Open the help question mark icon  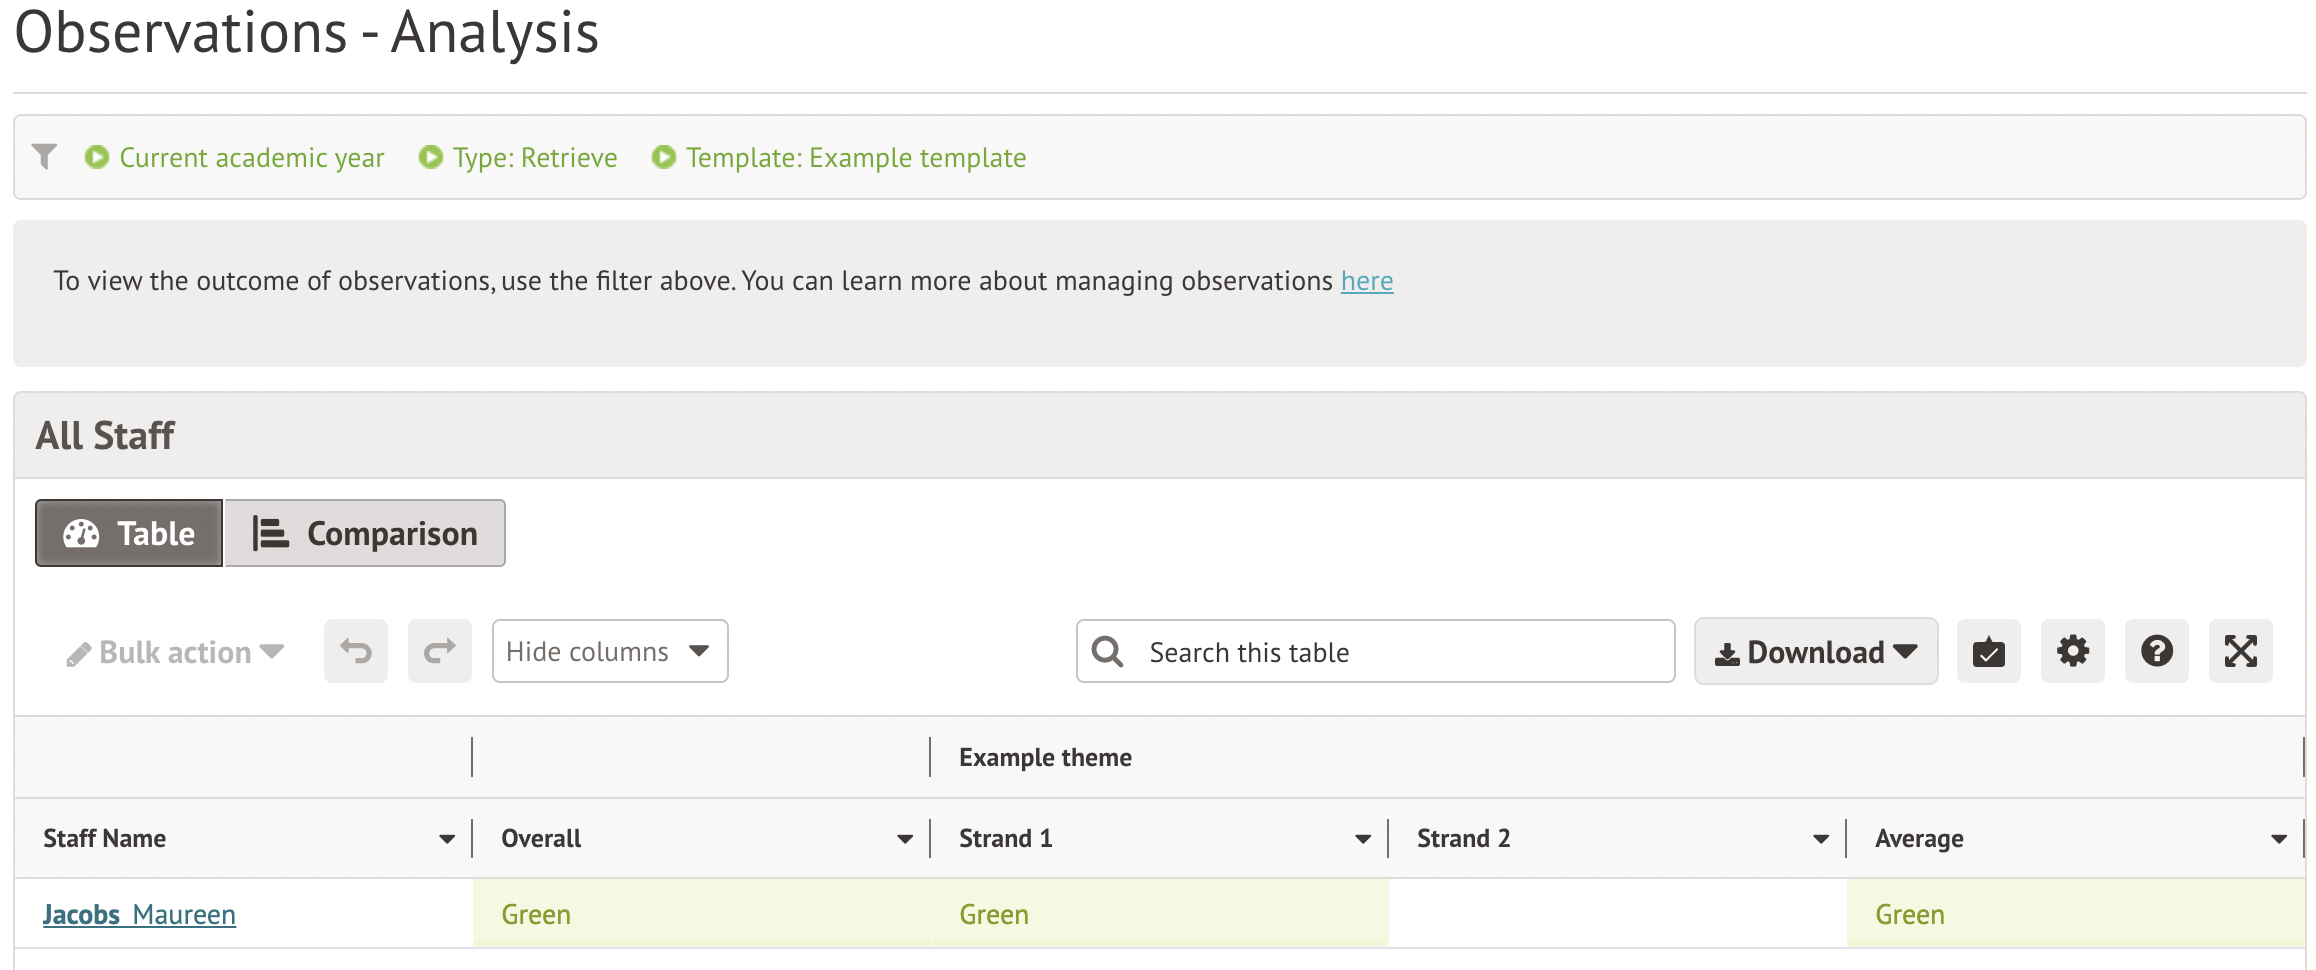[x=2156, y=652]
